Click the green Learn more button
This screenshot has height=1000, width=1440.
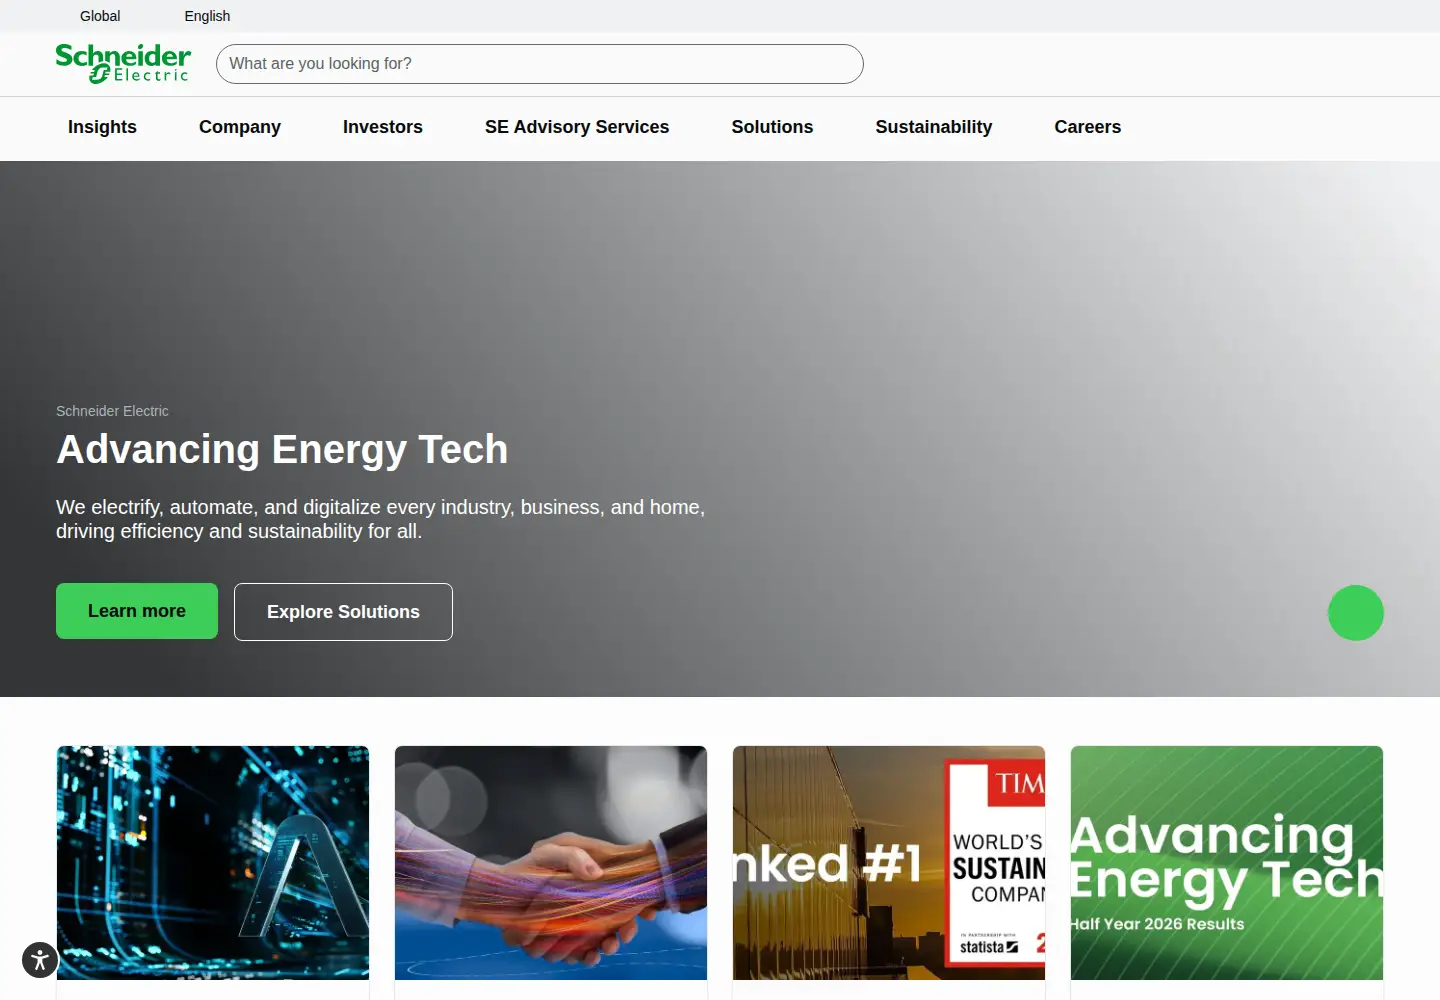137,611
